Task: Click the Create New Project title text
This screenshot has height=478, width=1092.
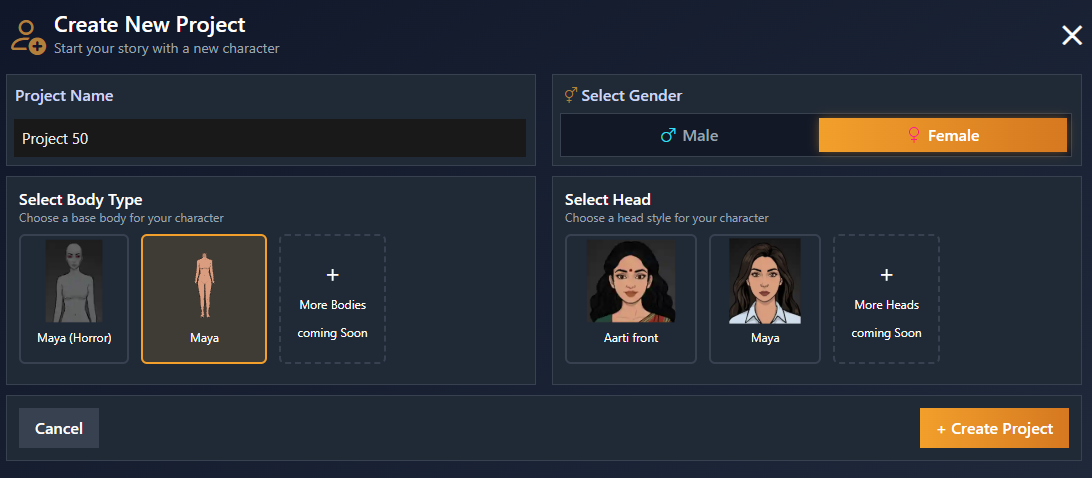Action: (150, 25)
